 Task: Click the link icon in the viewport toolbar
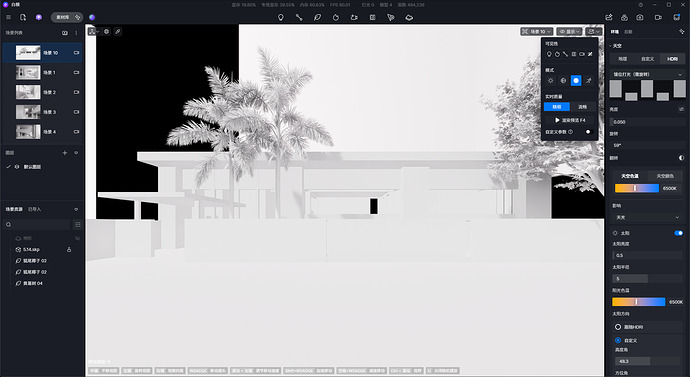pyautogui.click(x=118, y=32)
